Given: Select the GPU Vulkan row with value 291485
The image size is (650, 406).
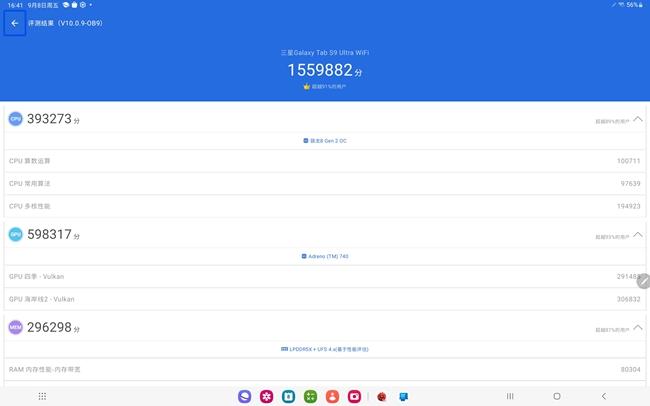Looking at the screenshot, I should 325,277.
